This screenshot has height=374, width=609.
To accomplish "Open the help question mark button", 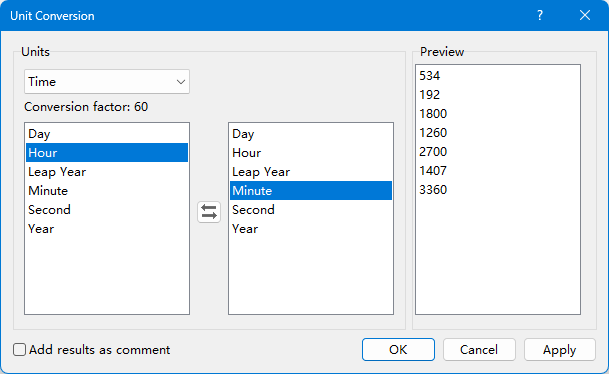I will (x=540, y=16).
